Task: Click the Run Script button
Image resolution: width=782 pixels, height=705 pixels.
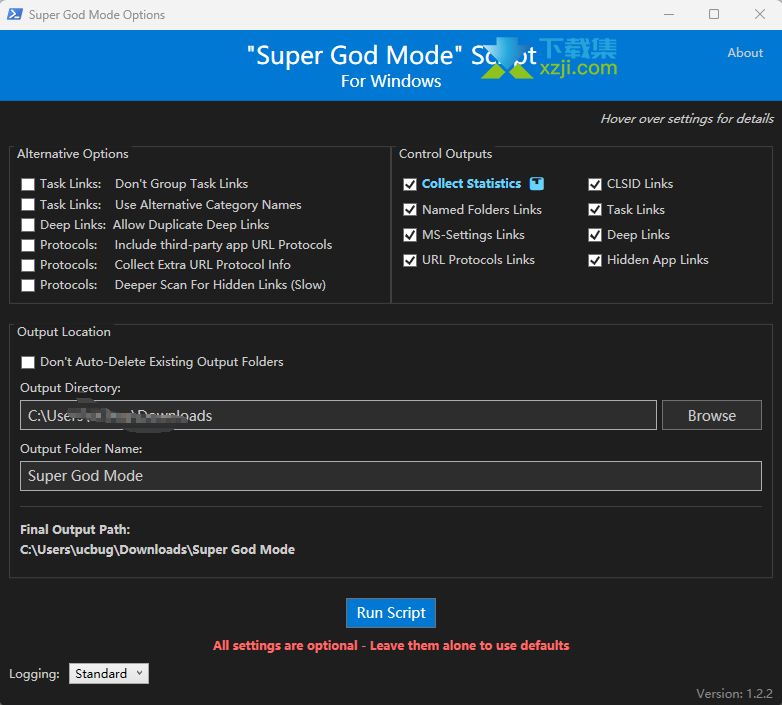Action: (391, 613)
